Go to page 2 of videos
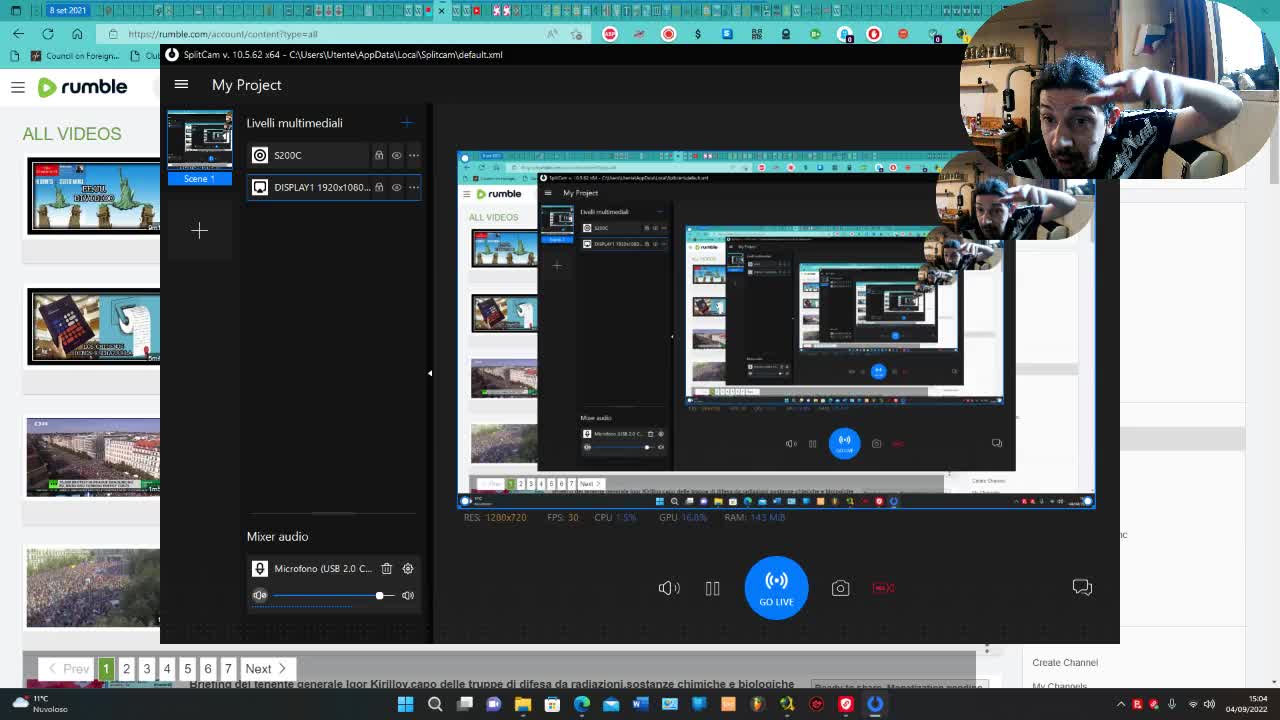The height and width of the screenshot is (720, 1280). (126, 669)
